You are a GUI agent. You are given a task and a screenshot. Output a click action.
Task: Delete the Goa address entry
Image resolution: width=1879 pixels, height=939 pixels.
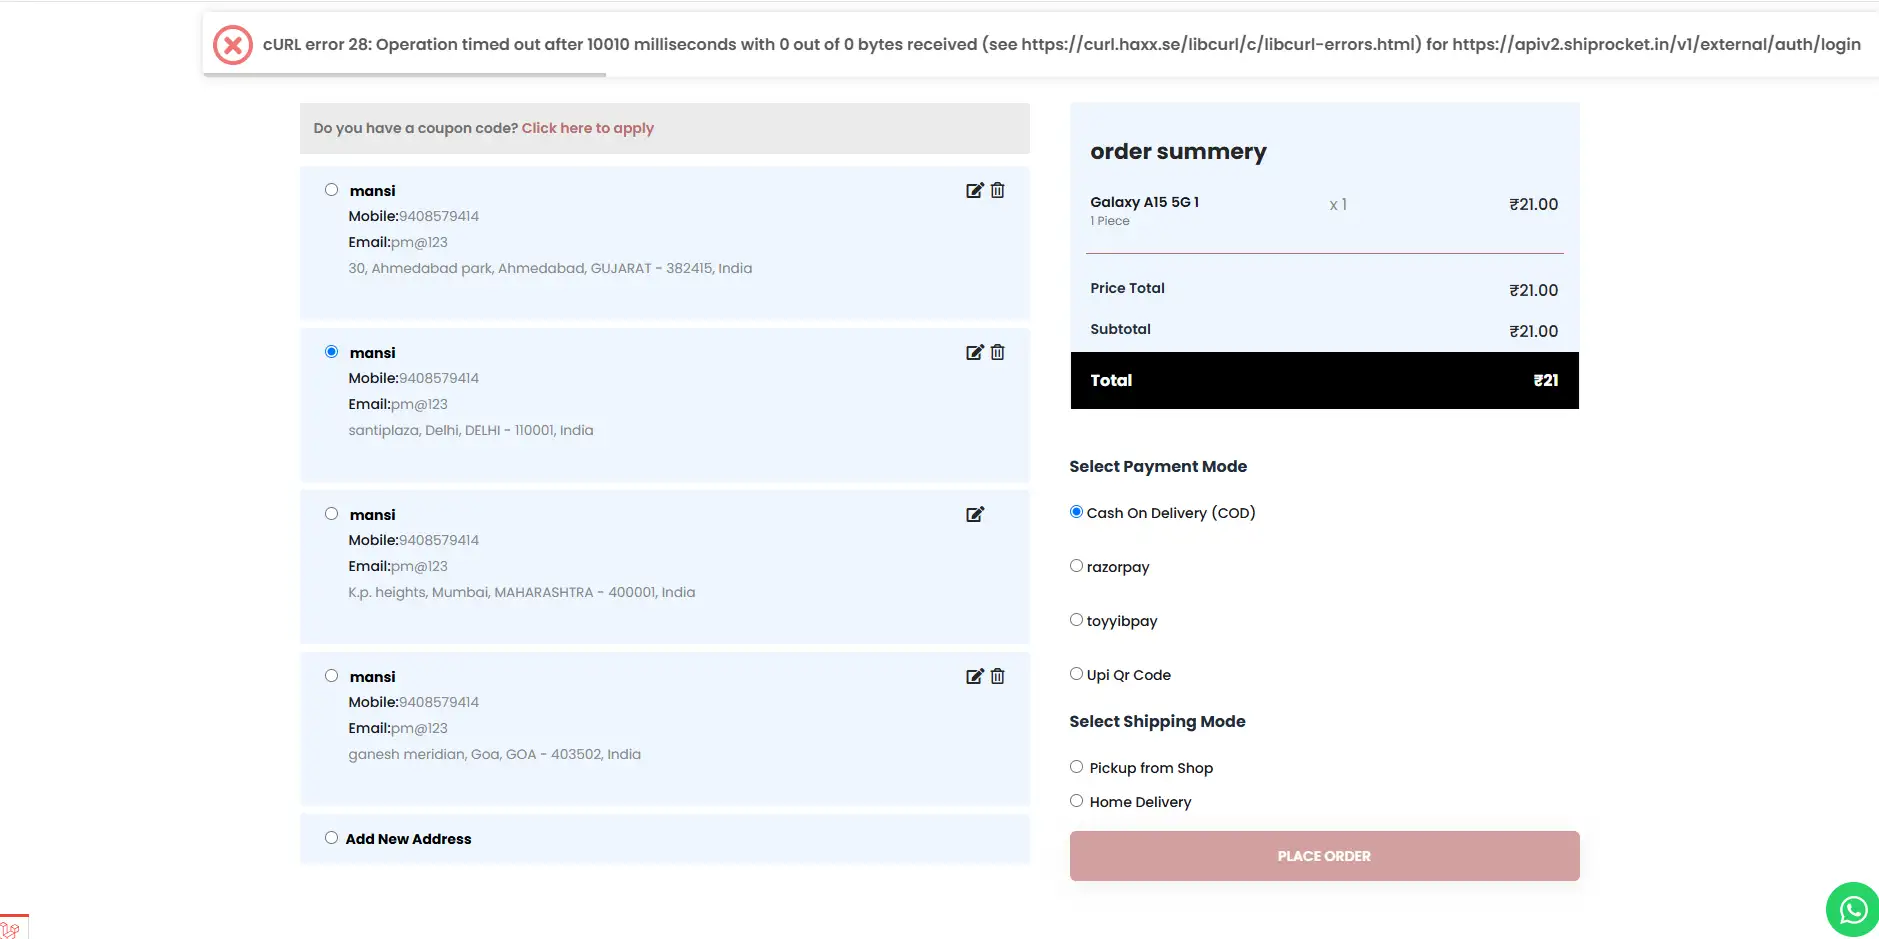point(997,676)
